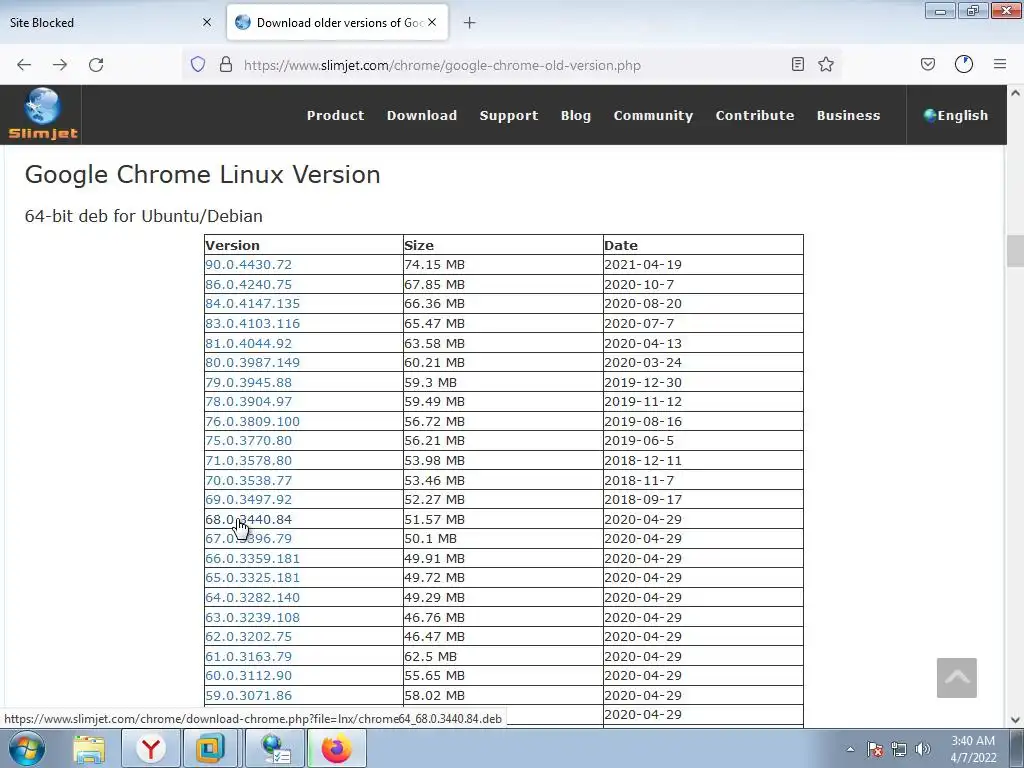Viewport: 1024px width, 768px height.
Task: Show hidden system tray icons arrow
Action: pos(850,750)
